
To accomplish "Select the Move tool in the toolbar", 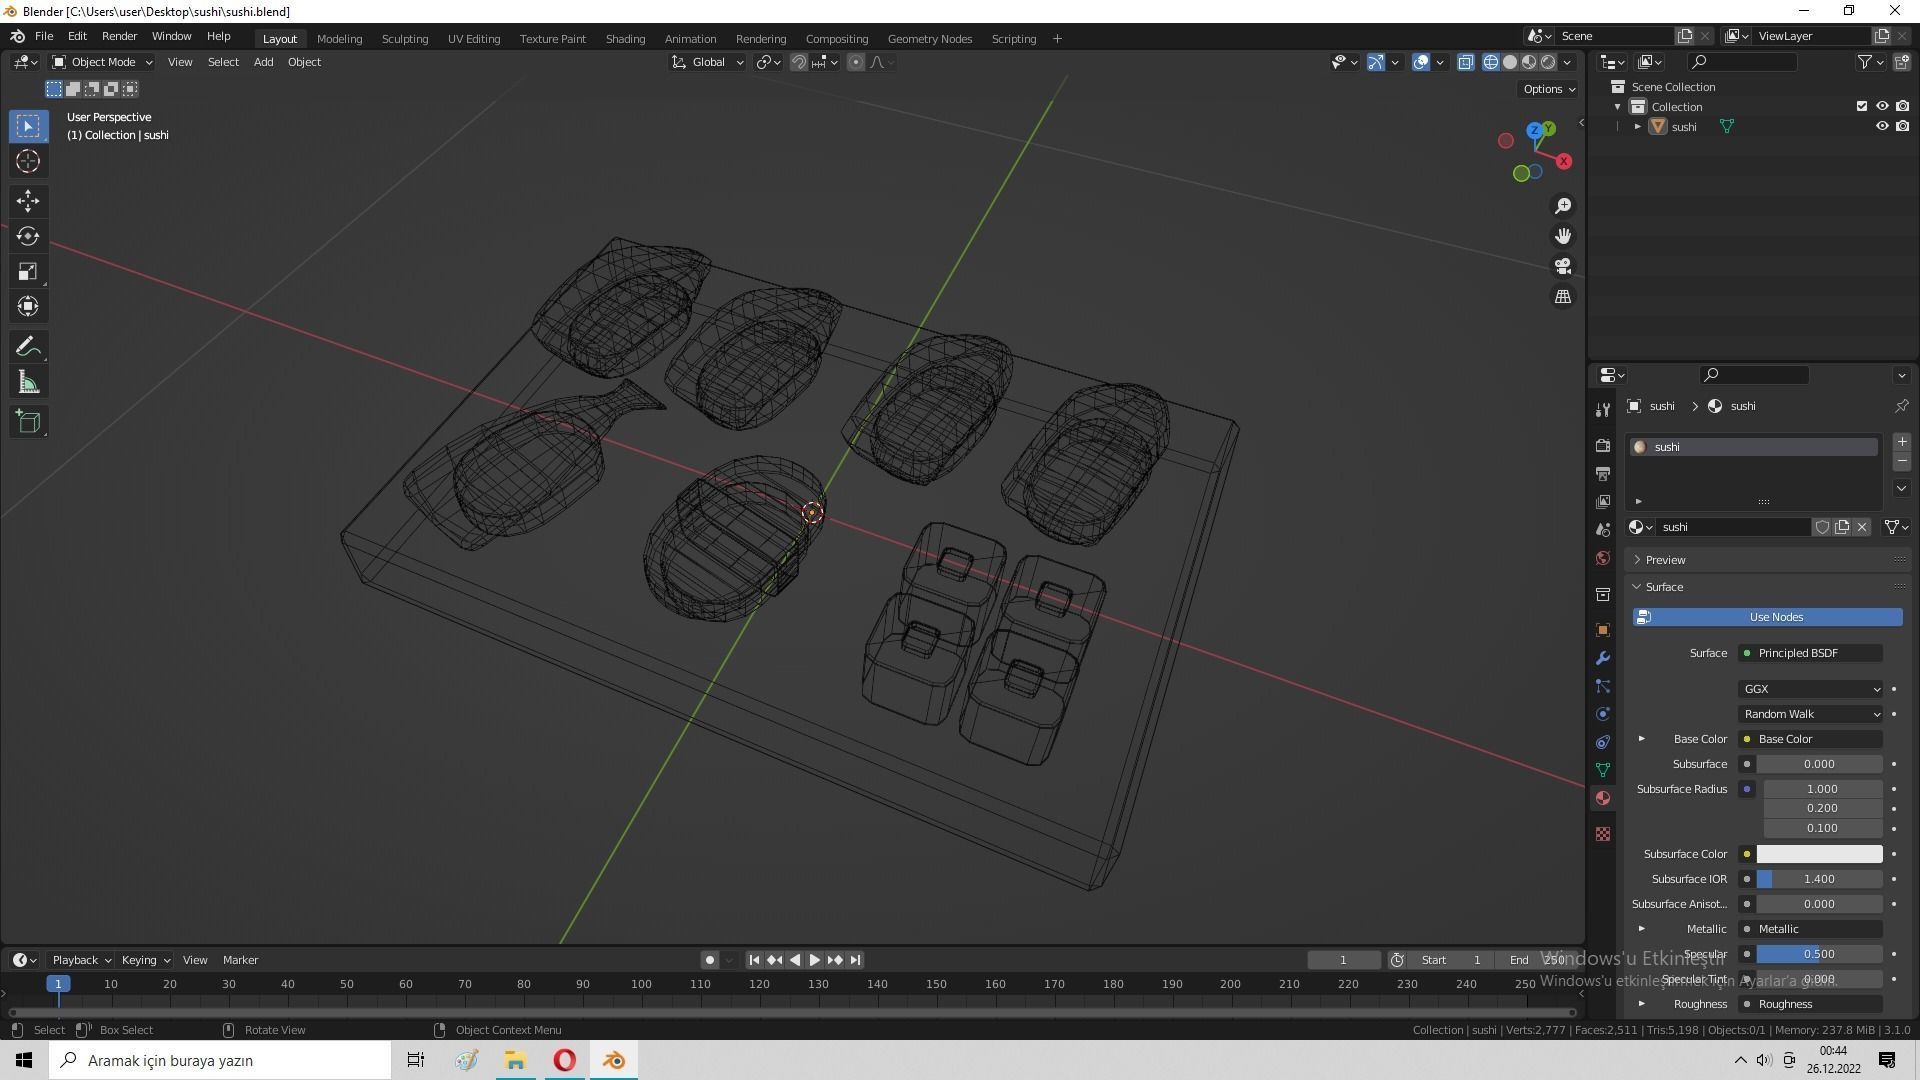I will tap(28, 201).
